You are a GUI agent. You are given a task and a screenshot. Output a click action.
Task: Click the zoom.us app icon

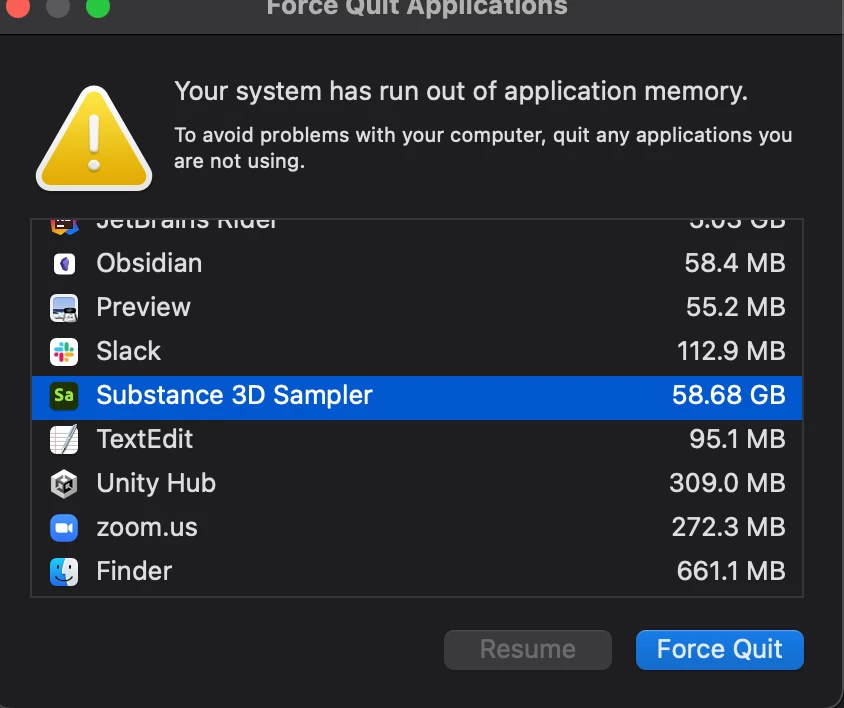pyautogui.click(x=64, y=528)
